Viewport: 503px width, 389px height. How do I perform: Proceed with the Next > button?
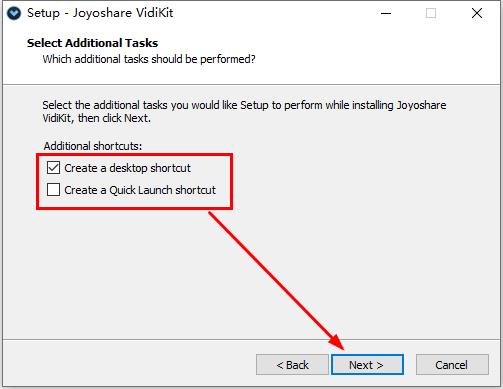click(x=367, y=365)
